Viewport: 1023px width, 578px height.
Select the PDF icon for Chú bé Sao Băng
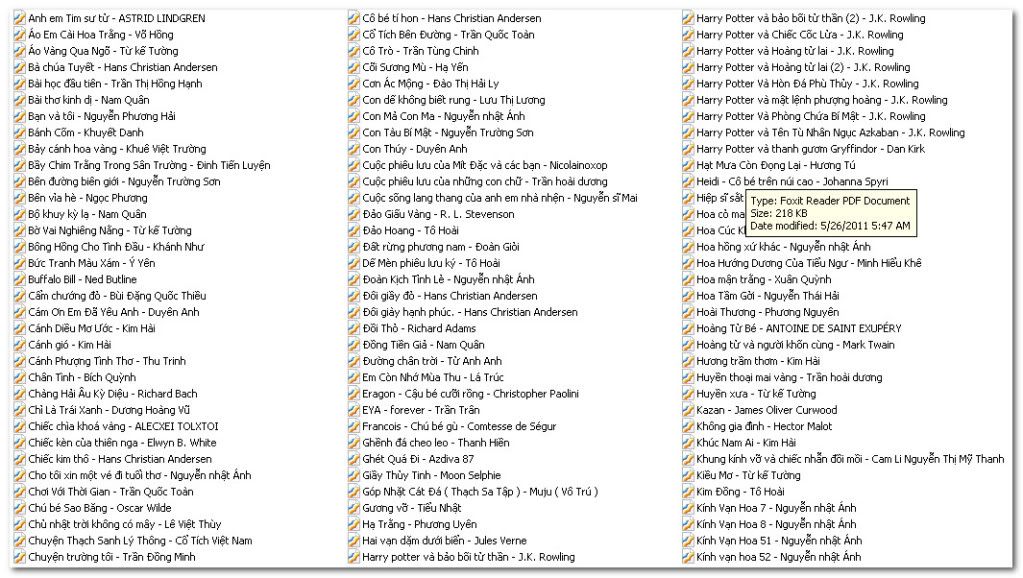click(x=19, y=508)
